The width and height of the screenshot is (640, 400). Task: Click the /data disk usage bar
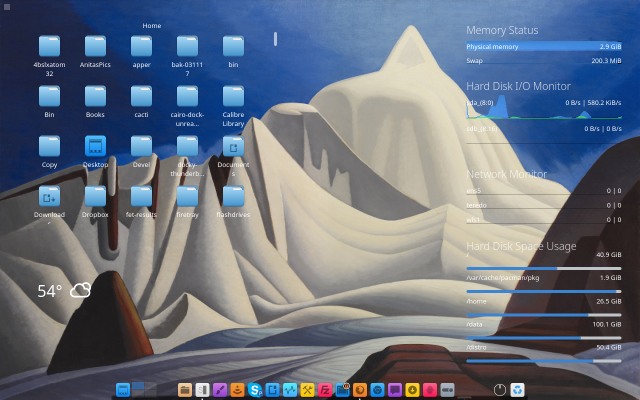click(544, 338)
